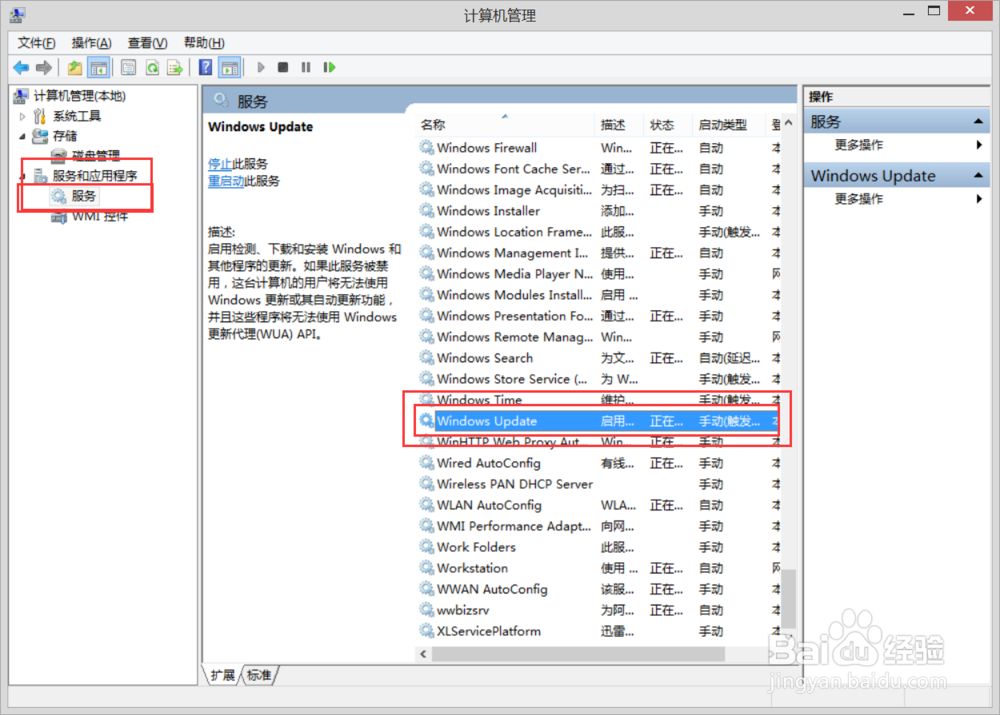Sort by the 启动类型 column header

tap(728, 125)
